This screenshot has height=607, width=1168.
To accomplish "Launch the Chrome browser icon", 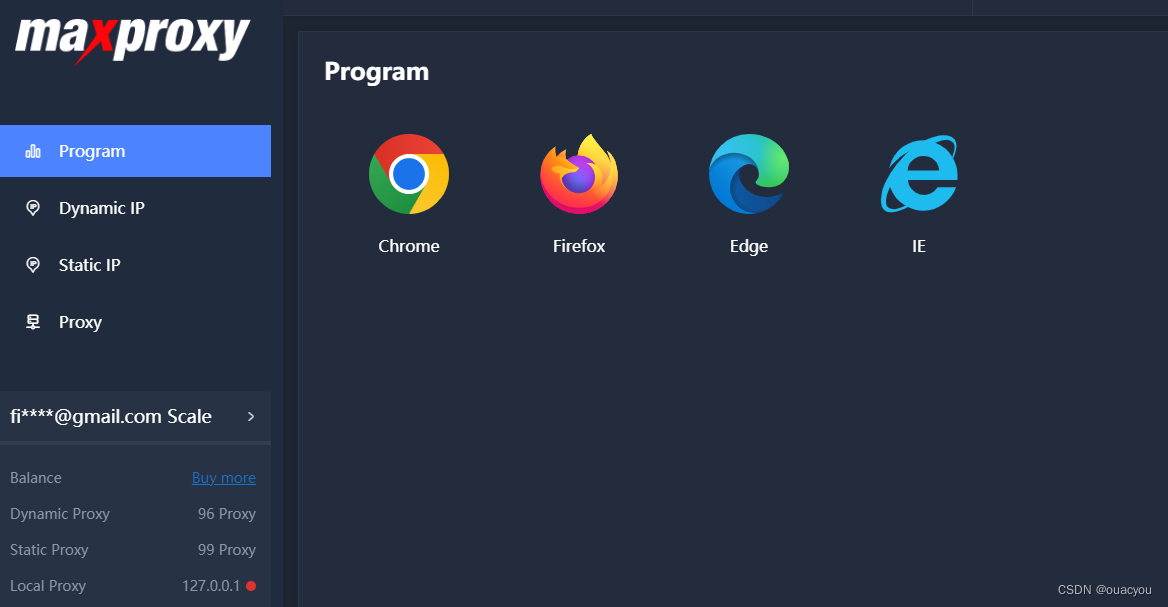I will click(409, 174).
